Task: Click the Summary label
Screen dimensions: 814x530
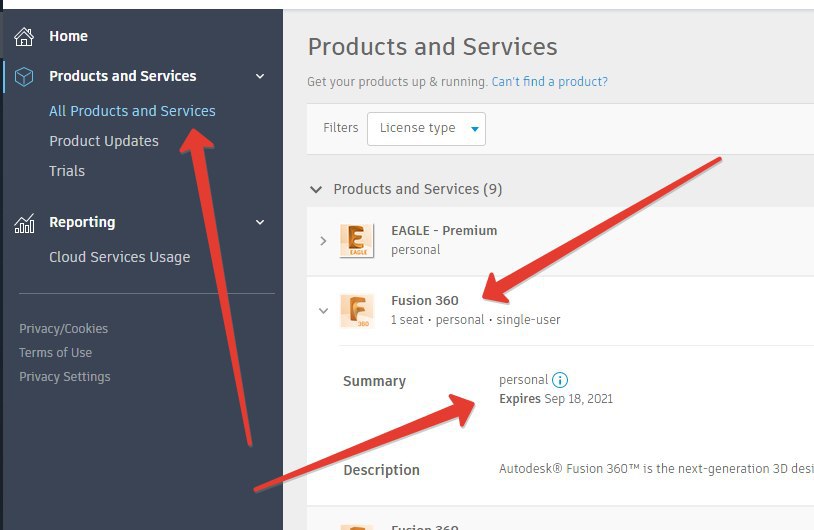Action: [374, 381]
